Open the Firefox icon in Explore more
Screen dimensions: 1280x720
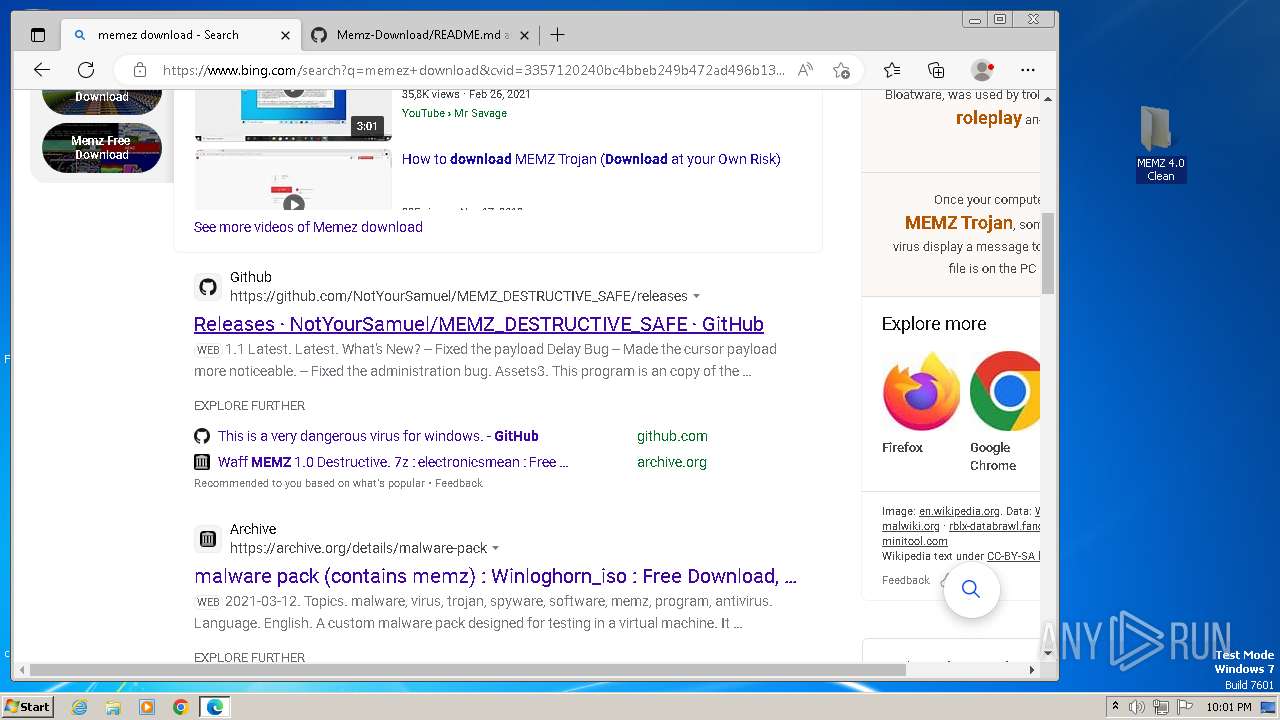pos(921,391)
